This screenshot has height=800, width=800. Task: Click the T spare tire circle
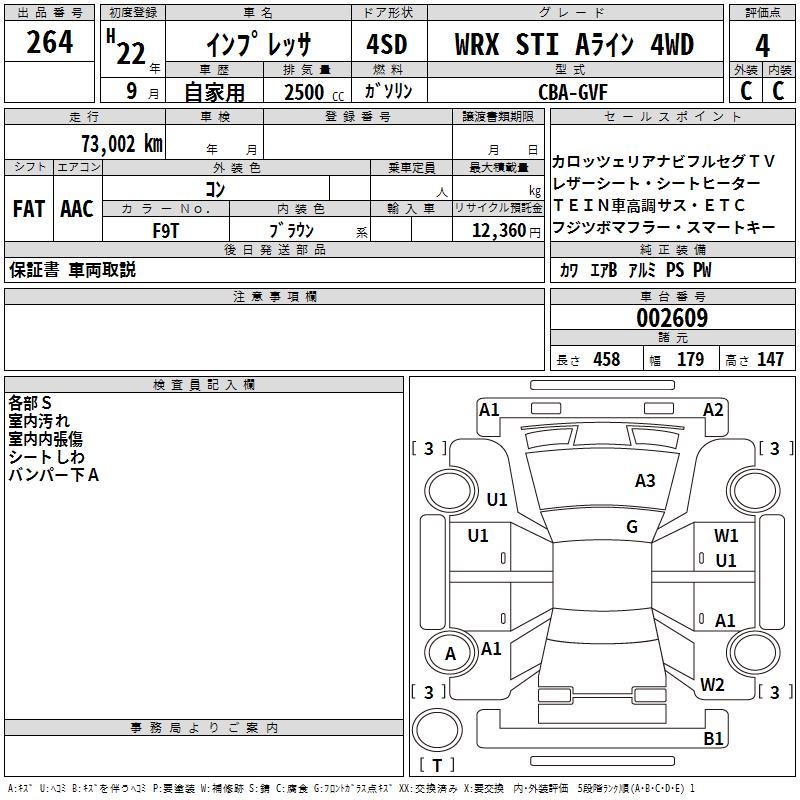437,730
